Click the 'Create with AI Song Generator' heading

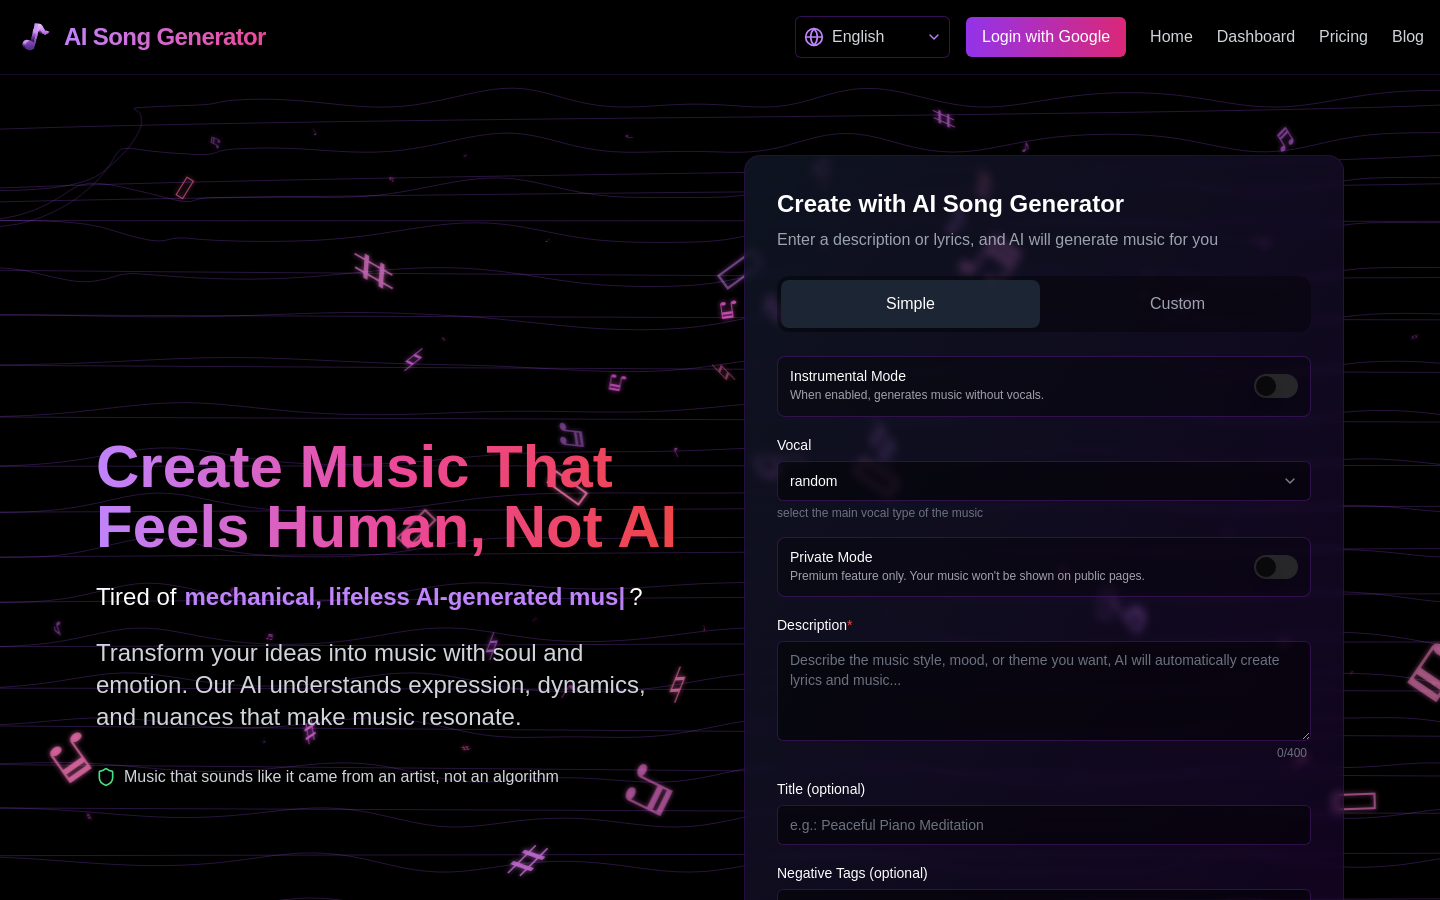pos(950,204)
